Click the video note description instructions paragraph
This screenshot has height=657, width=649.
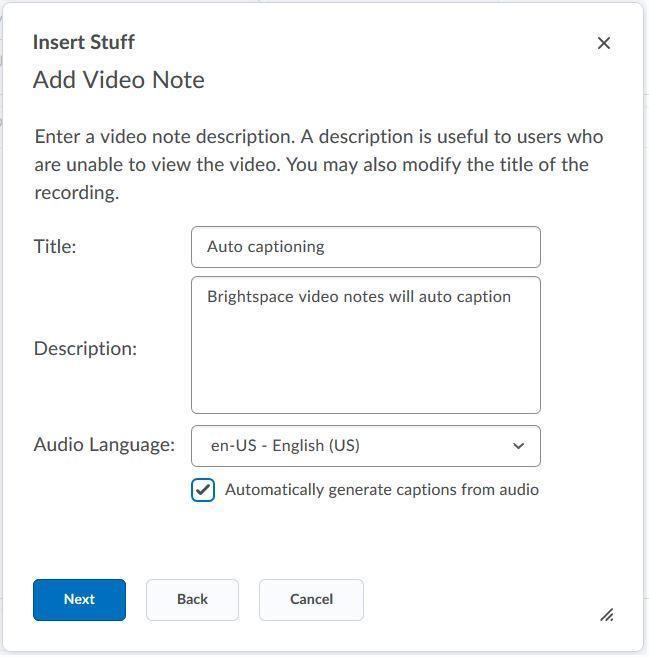click(x=318, y=164)
